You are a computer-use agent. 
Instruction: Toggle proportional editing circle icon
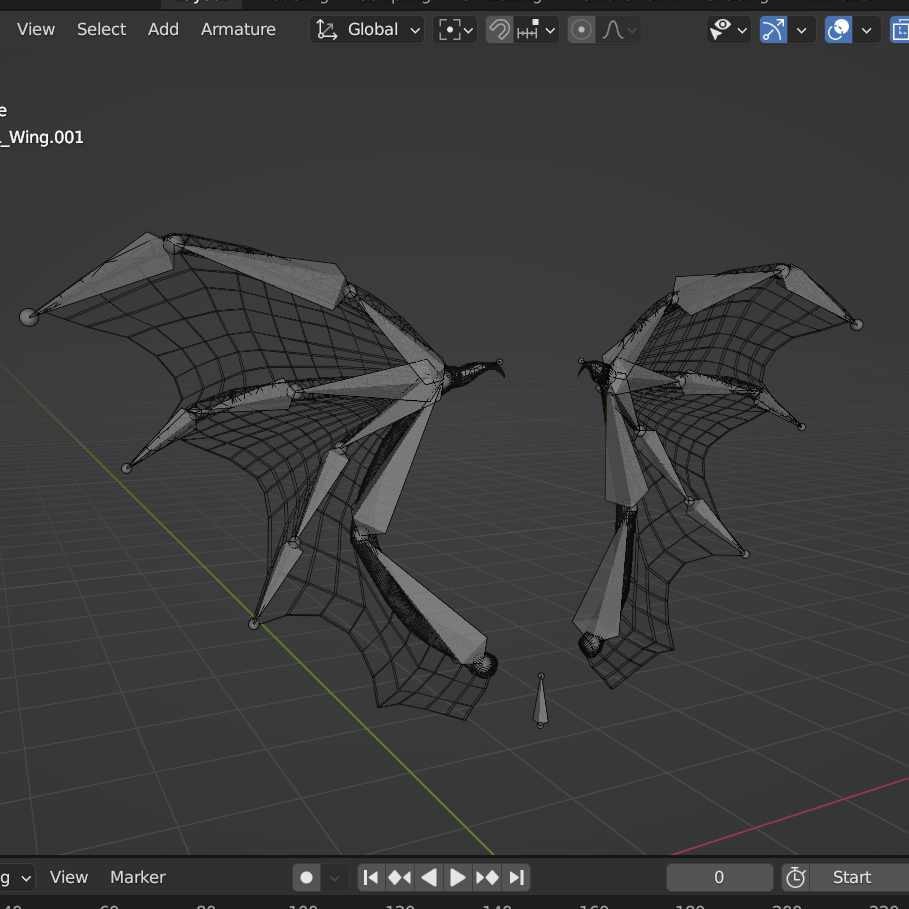[x=581, y=30]
